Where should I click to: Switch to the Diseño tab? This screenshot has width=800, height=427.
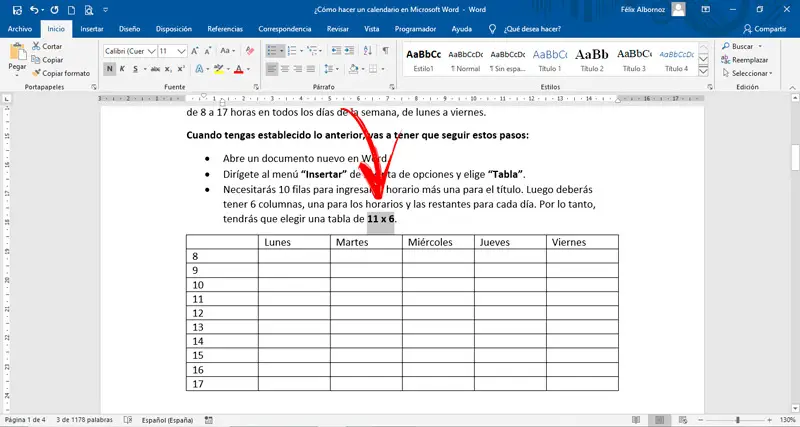[130, 29]
